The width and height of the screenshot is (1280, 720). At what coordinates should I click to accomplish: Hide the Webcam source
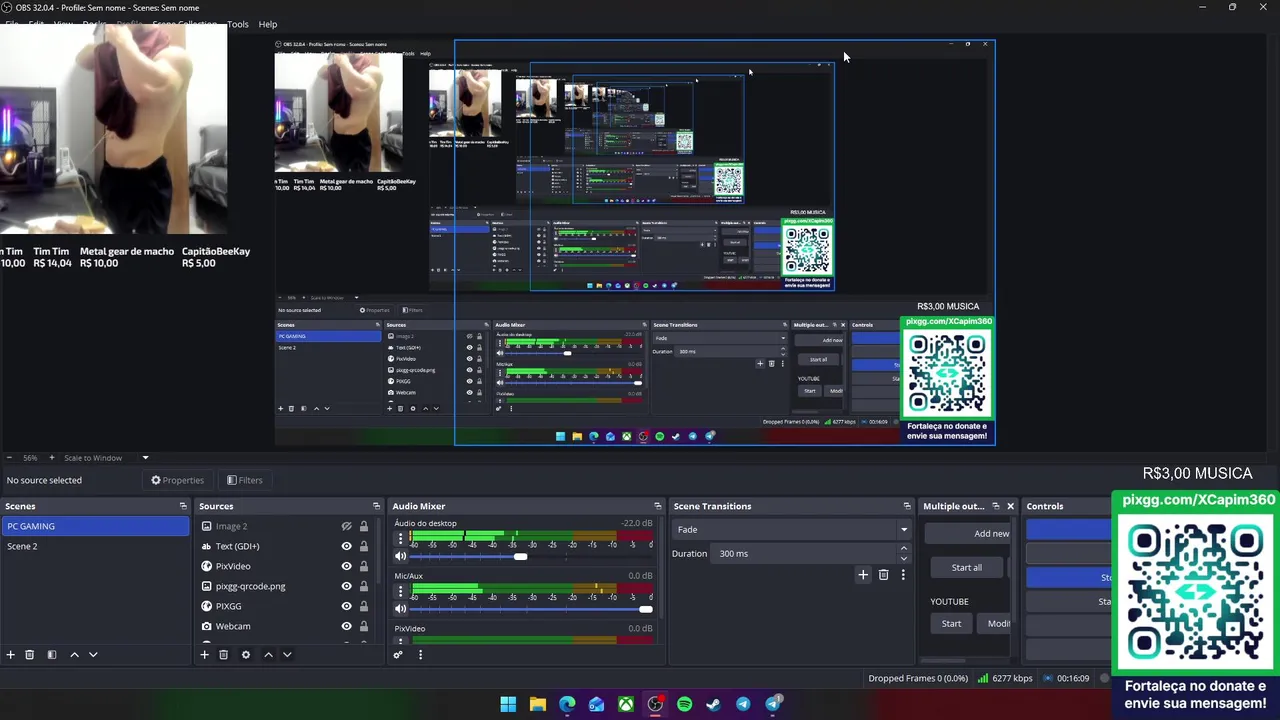(x=346, y=626)
